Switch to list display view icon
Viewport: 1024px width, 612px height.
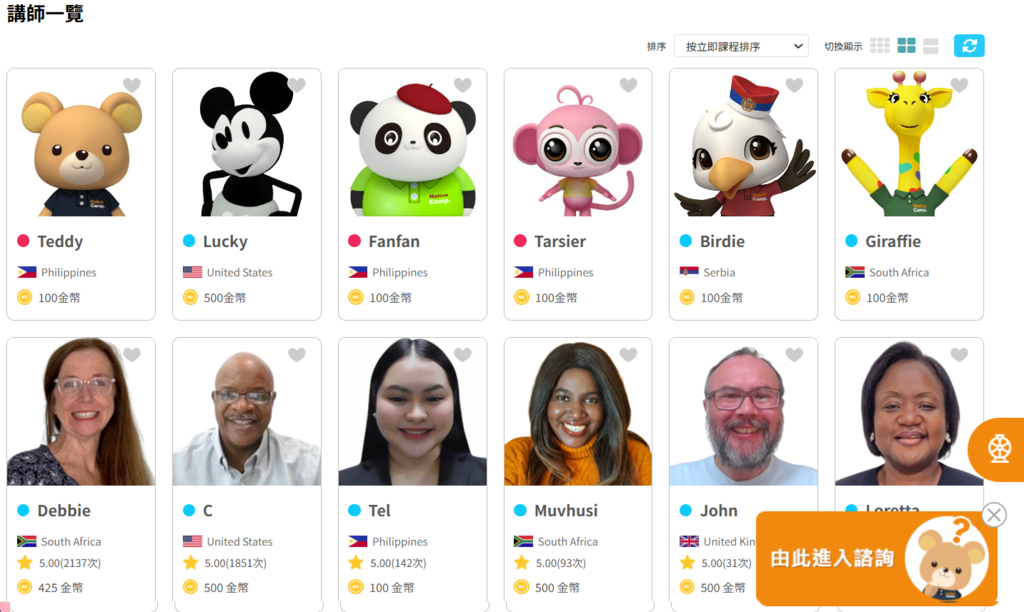pos(931,46)
